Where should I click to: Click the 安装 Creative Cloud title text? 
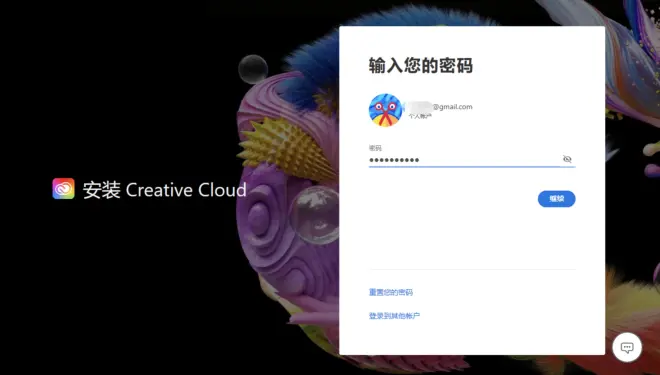coord(165,190)
